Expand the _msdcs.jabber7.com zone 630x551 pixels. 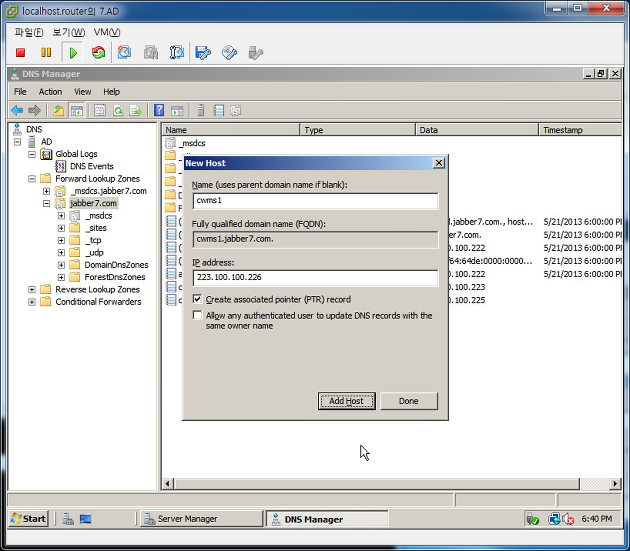tap(47, 191)
